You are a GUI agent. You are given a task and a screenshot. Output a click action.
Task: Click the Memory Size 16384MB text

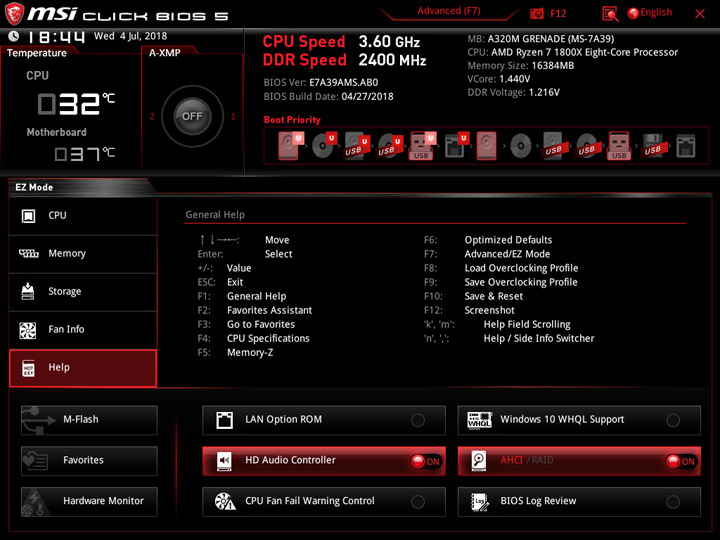point(521,66)
